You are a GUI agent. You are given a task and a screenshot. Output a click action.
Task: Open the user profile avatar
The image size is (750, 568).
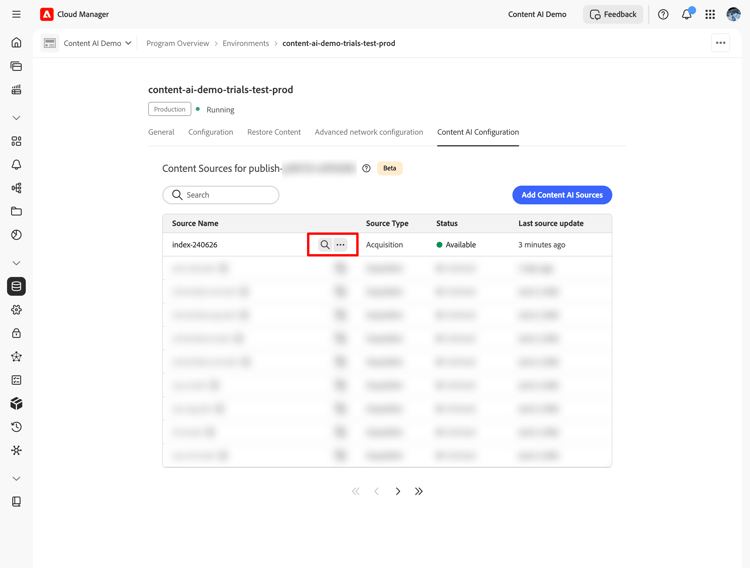733,14
